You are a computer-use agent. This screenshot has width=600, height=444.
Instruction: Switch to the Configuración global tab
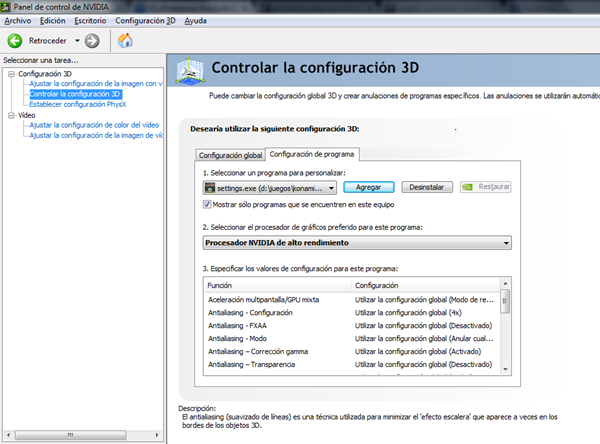[230, 155]
